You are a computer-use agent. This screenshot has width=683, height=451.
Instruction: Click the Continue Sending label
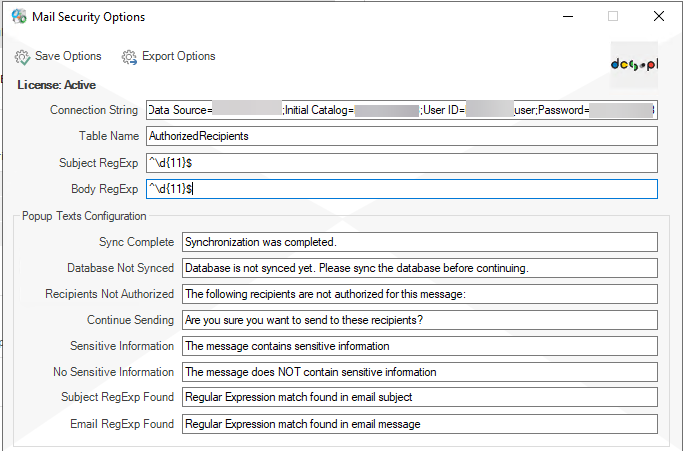[x=130, y=320]
